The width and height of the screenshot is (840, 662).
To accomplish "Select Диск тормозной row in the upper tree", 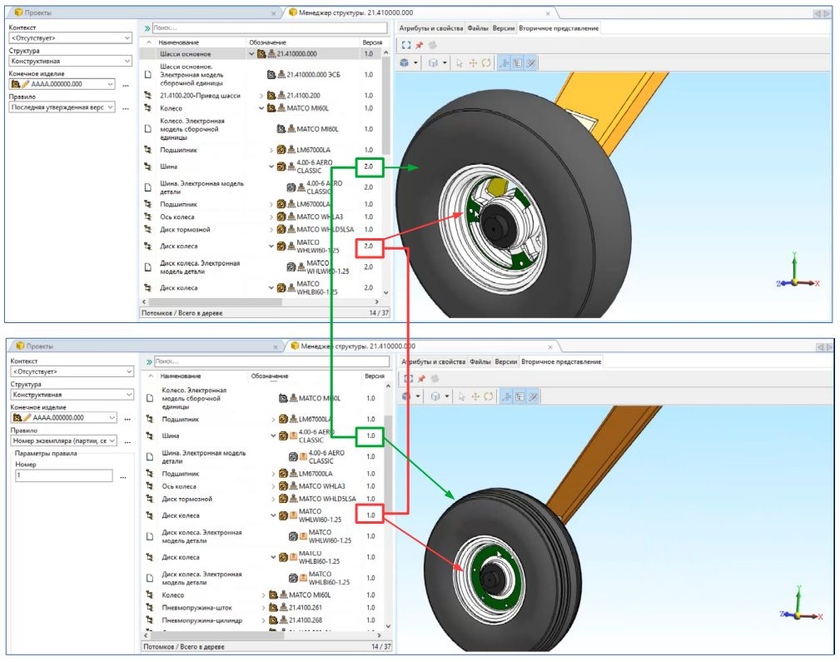I will point(185,229).
